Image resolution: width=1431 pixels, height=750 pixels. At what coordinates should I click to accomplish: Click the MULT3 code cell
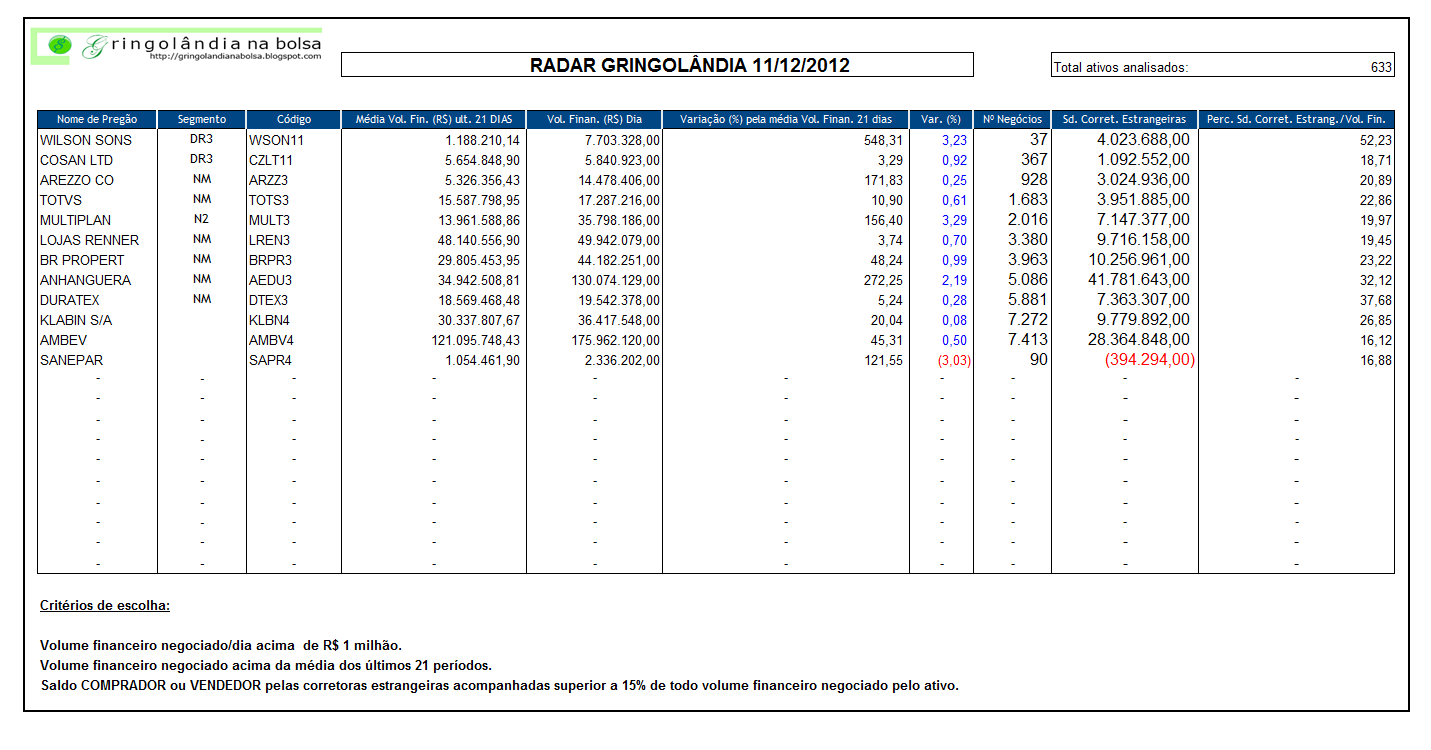(x=269, y=220)
